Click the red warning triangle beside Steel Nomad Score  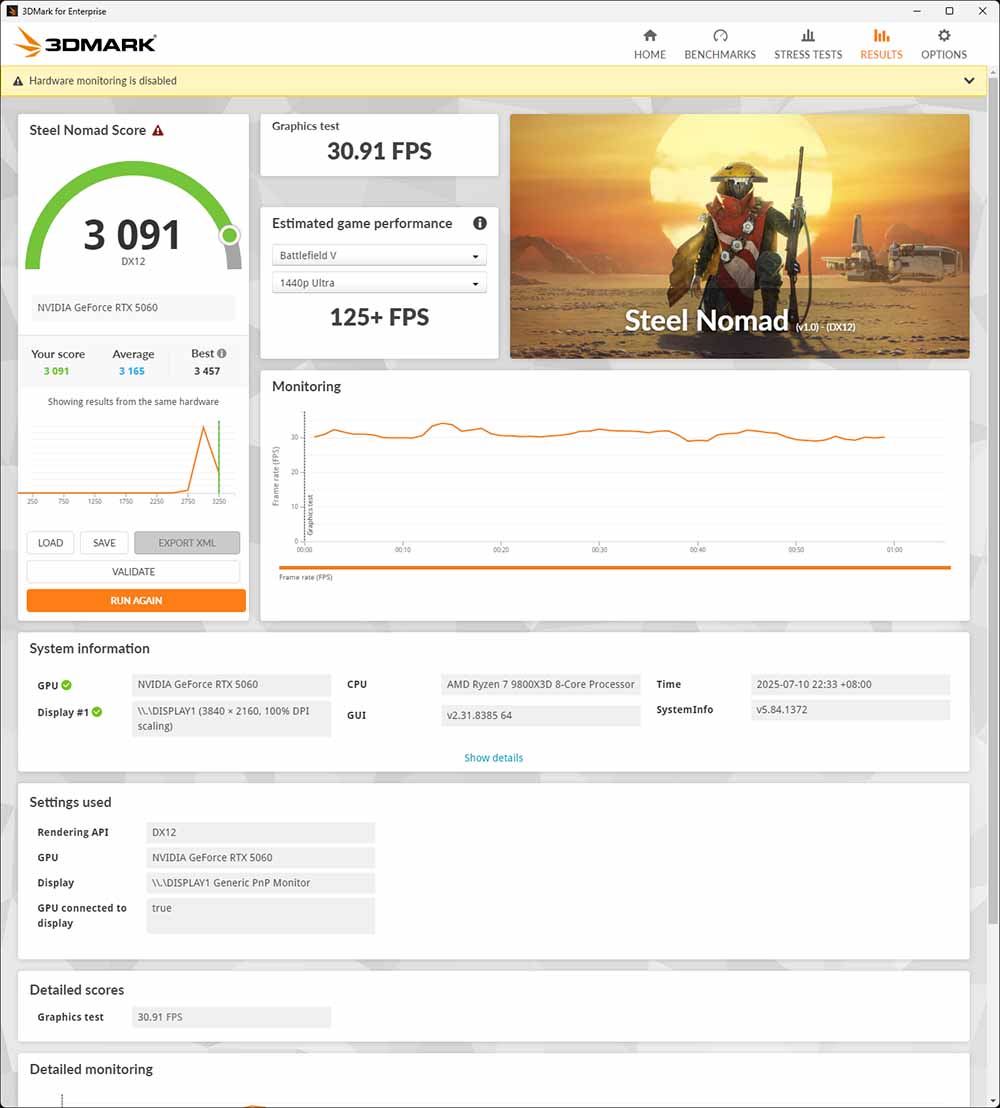pos(158,131)
